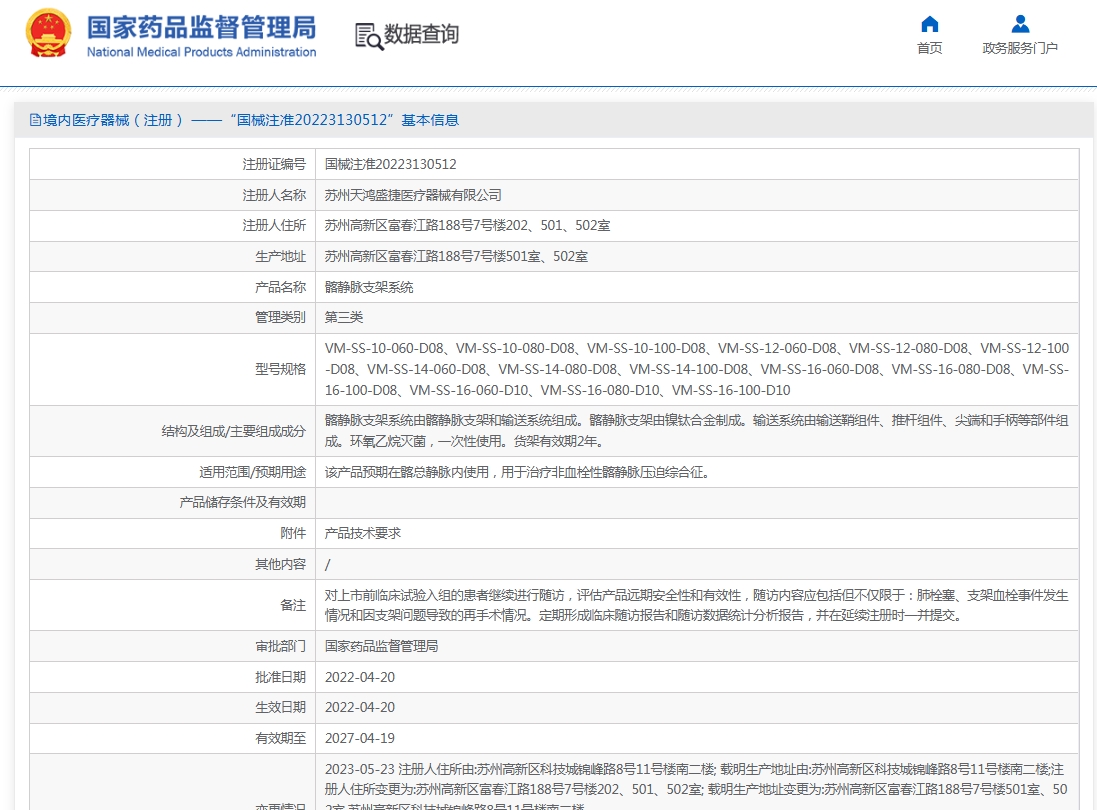
Task: Open the 政务服务门户 user icon
Action: point(1020,24)
